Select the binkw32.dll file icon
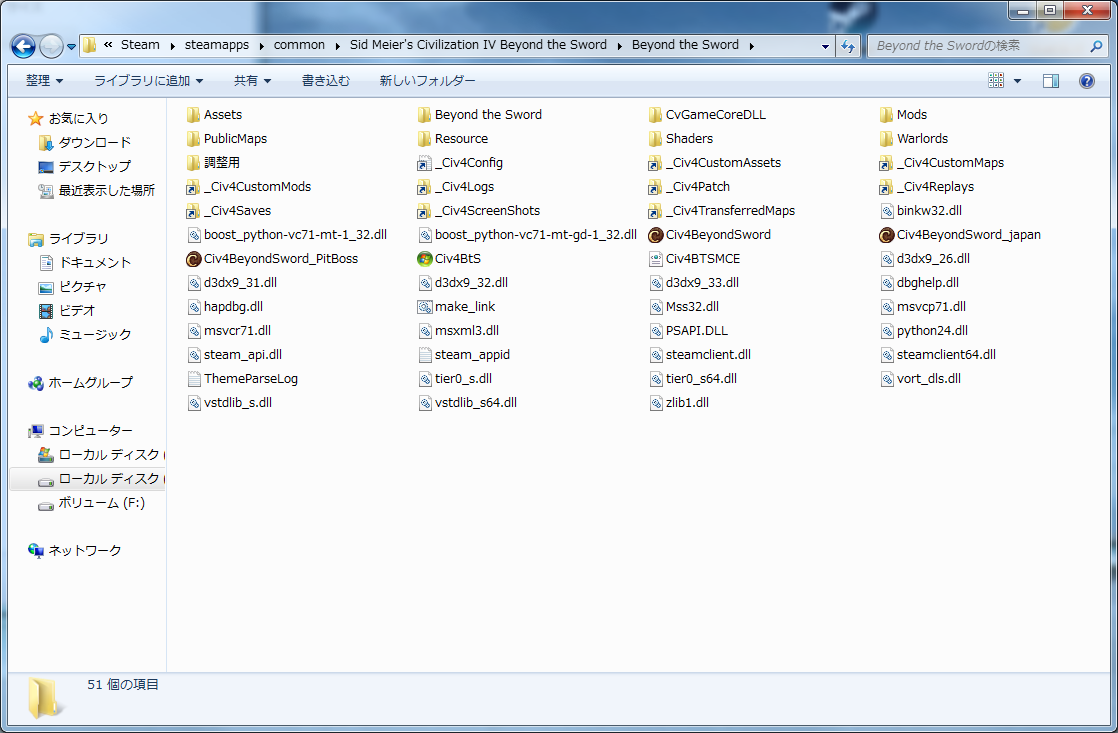 point(886,211)
